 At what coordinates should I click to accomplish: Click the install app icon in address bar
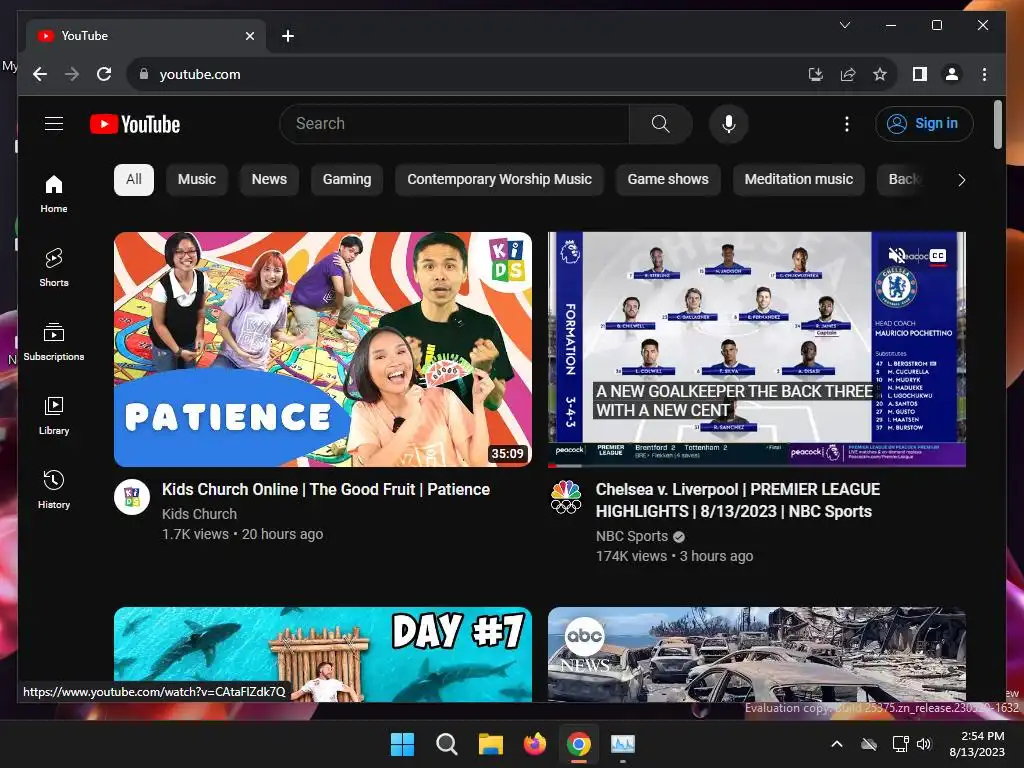point(816,74)
